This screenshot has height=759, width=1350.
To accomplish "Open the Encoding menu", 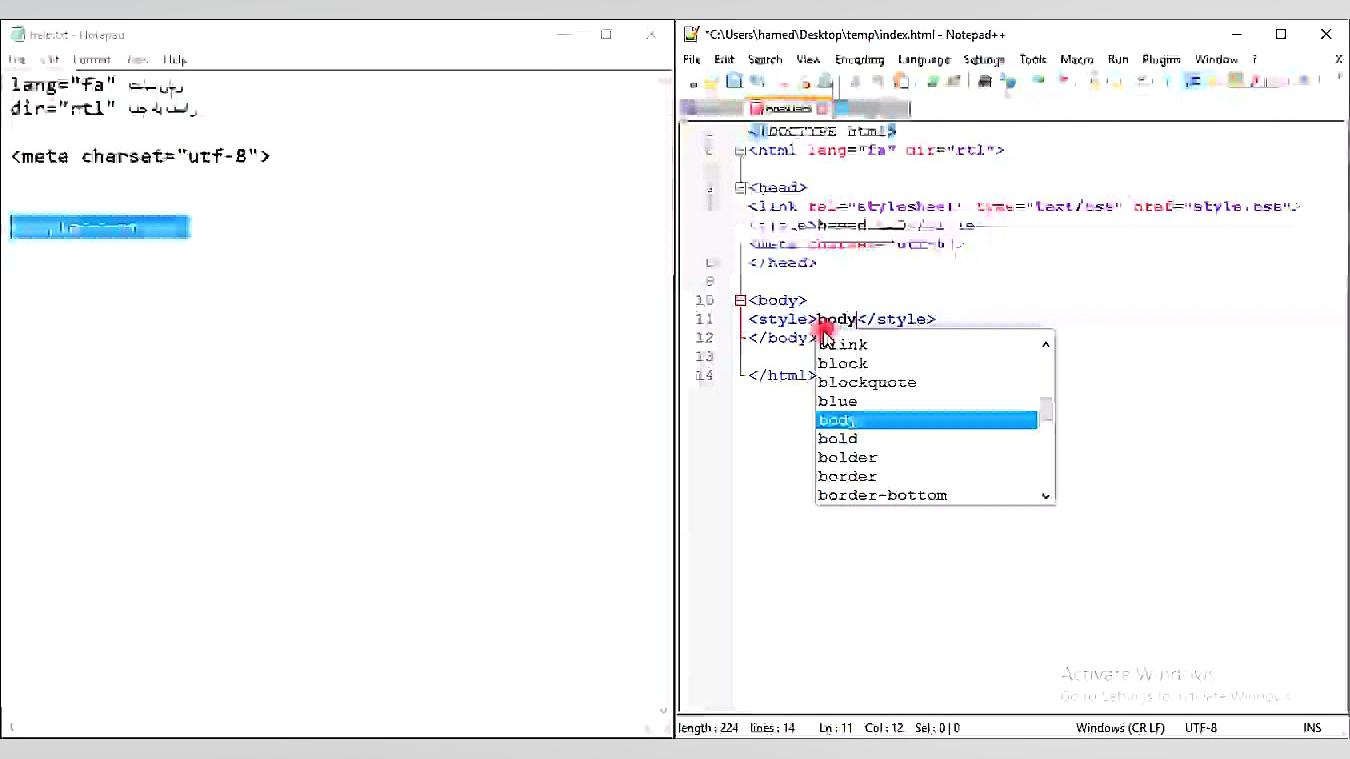I will coord(859,60).
